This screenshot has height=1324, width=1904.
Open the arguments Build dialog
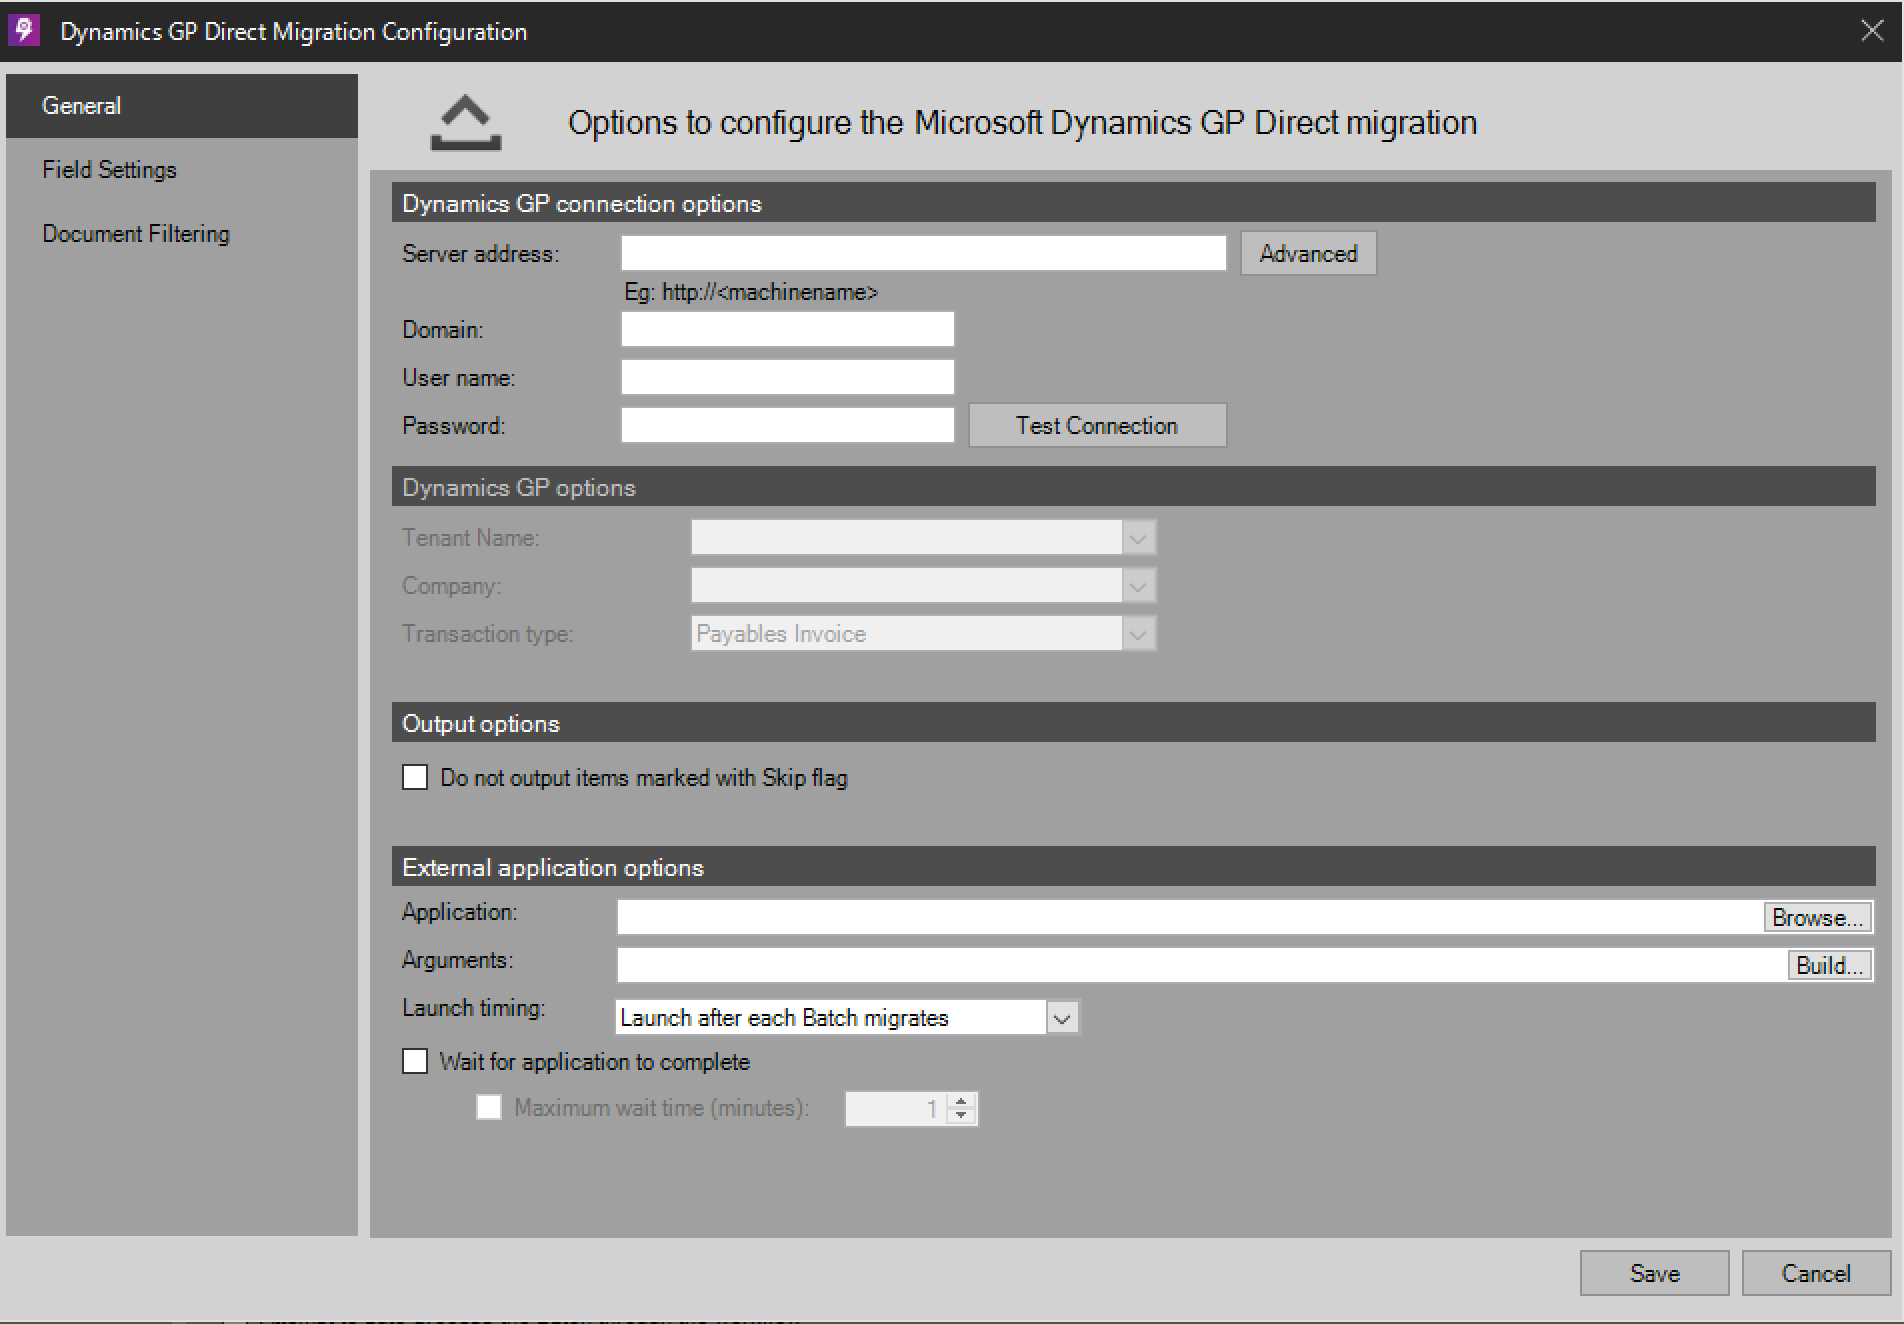(1830, 965)
